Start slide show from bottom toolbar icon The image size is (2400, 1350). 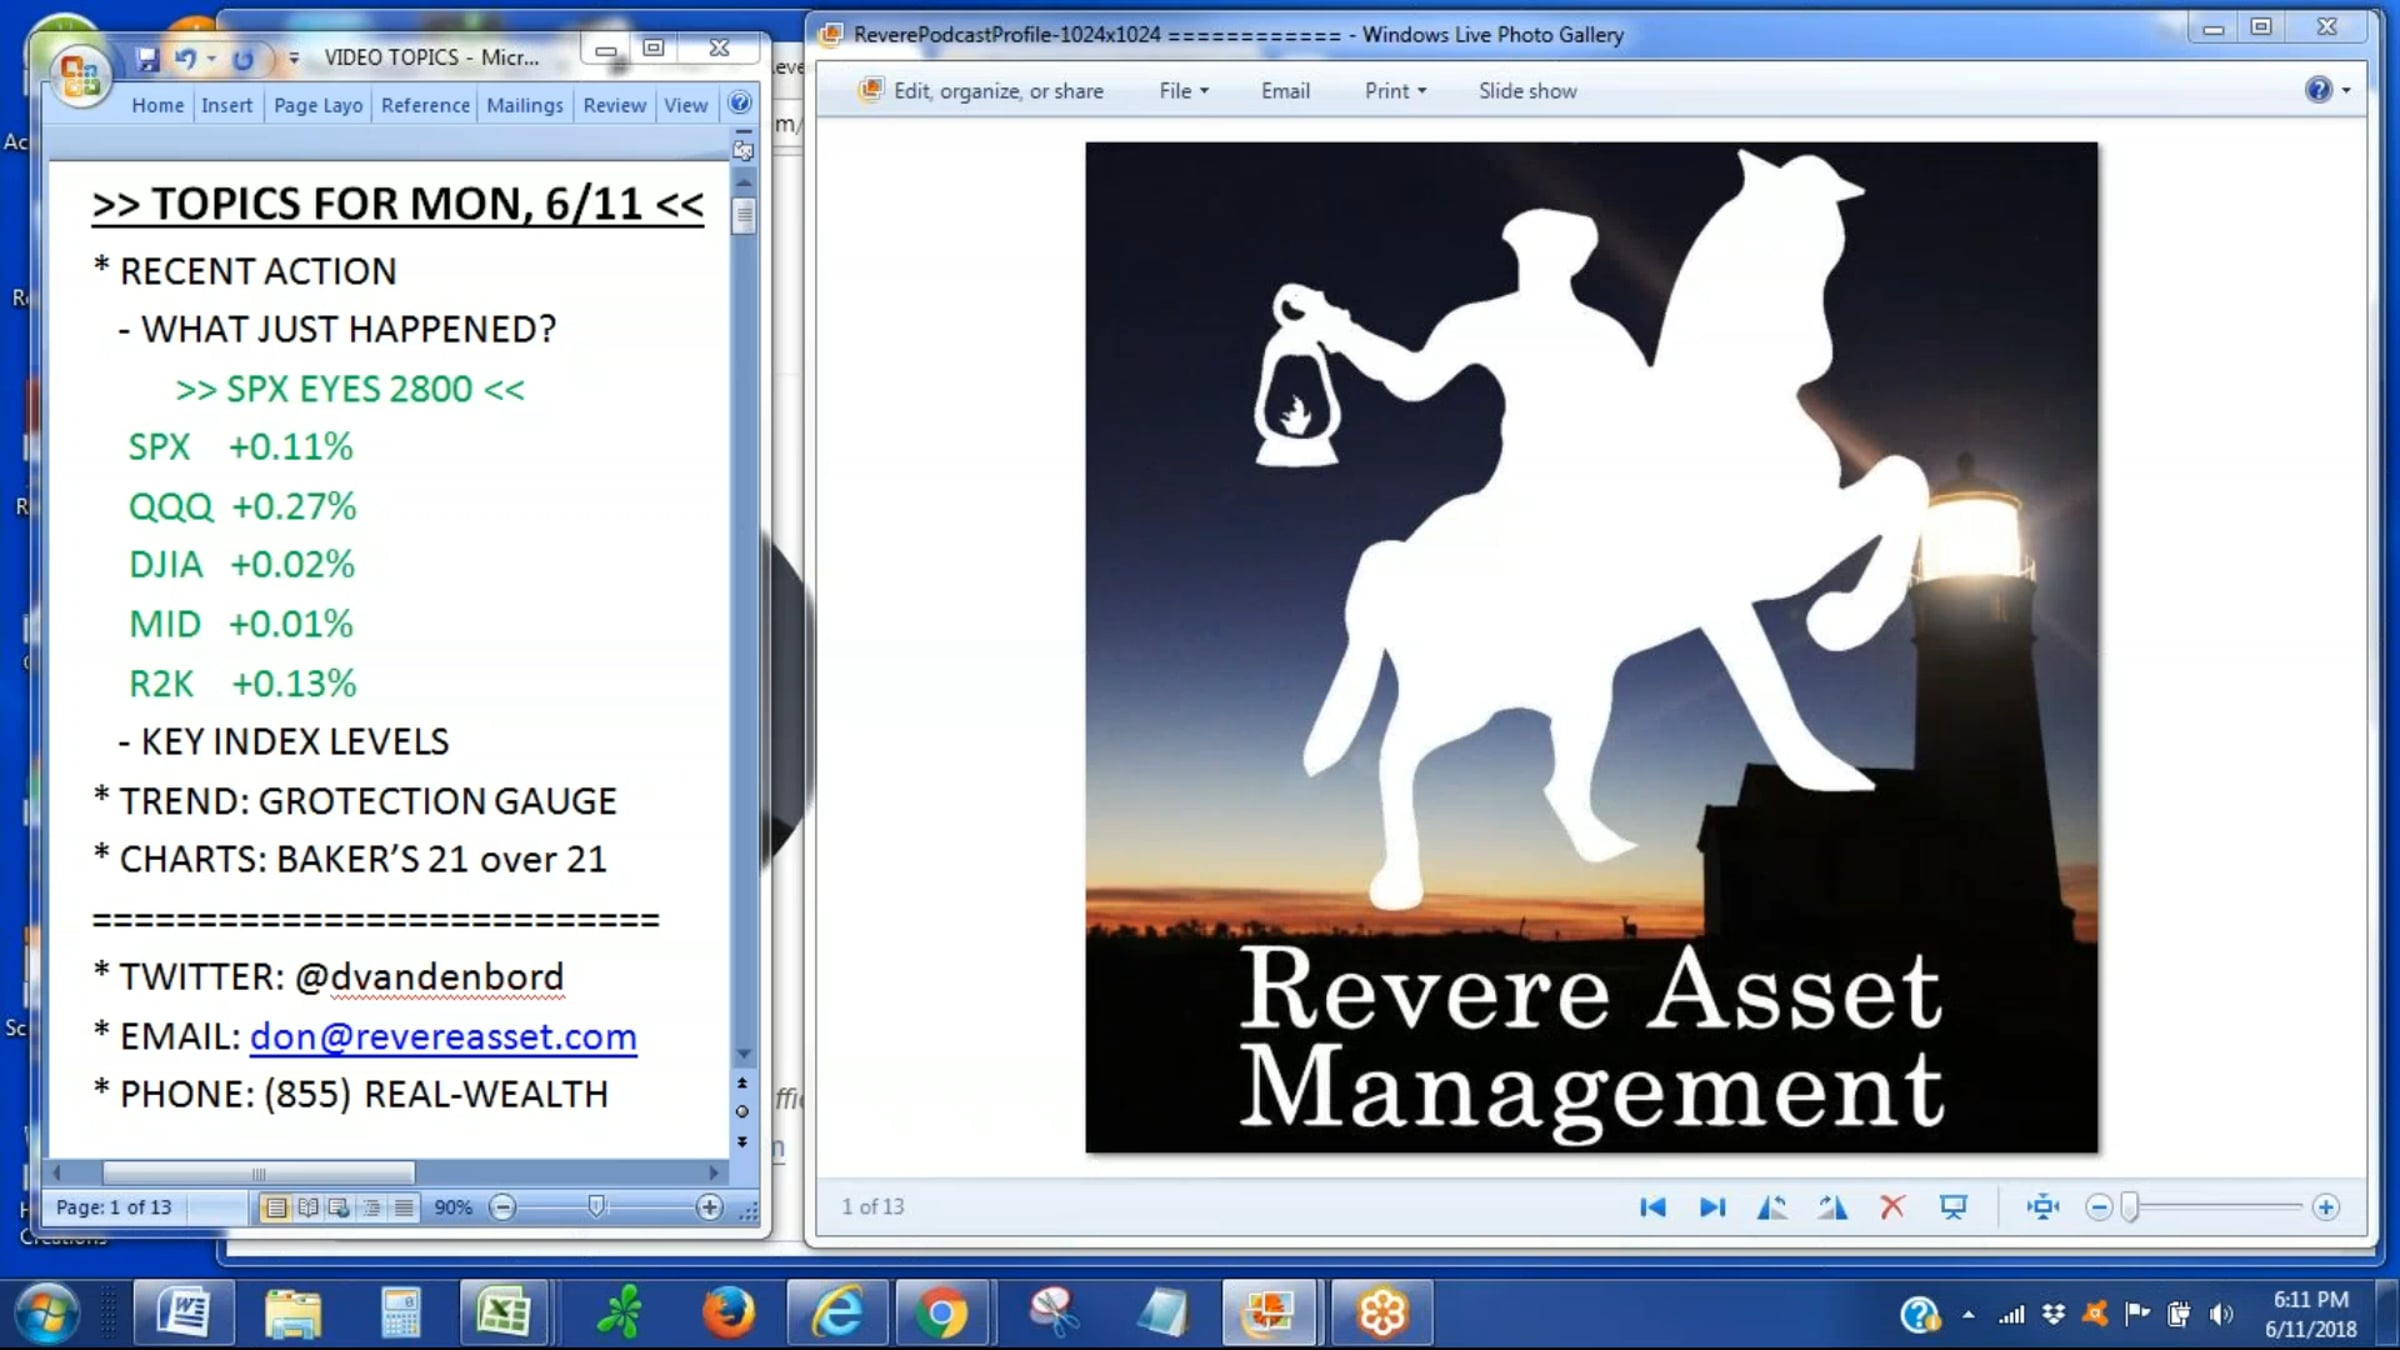coord(1953,1207)
